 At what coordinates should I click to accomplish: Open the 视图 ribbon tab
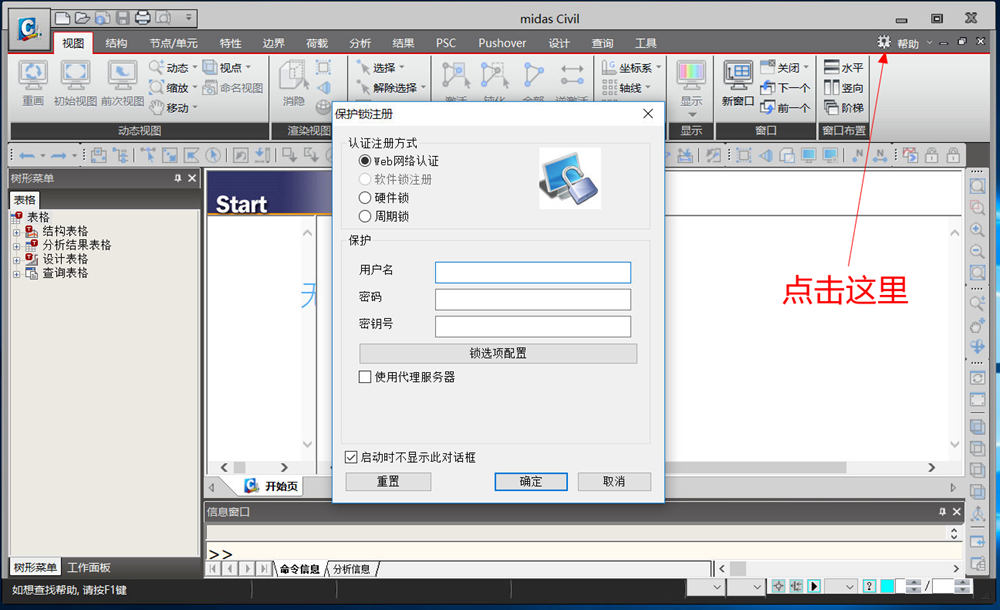click(x=73, y=43)
